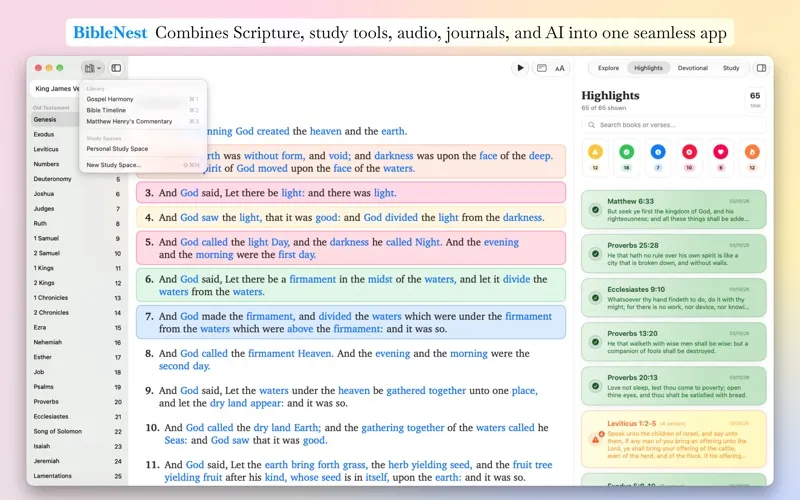Open the text size AA control
Viewport: 800px width, 500px height.
560,68
